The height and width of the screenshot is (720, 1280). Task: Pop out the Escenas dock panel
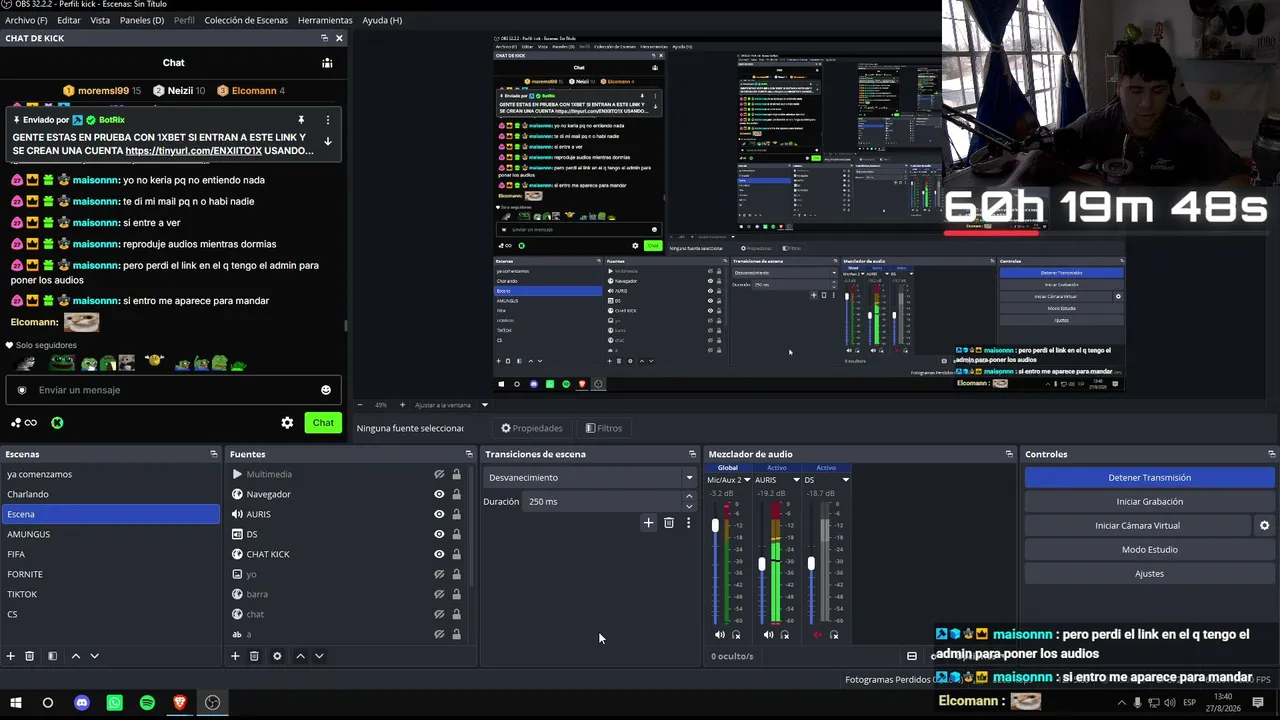tap(213, 454)
